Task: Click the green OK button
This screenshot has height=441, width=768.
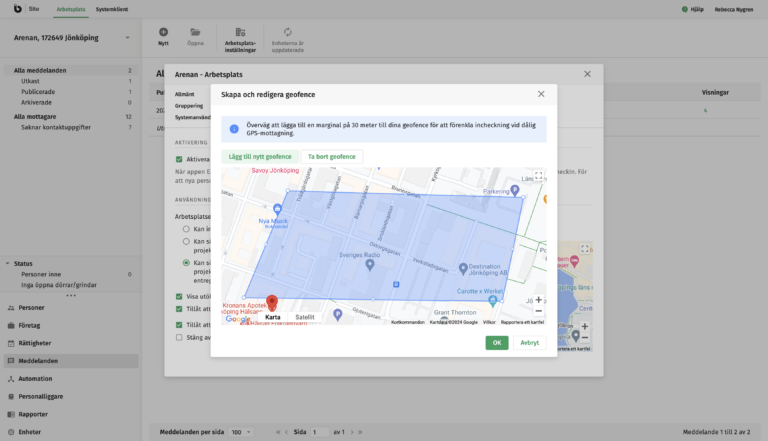Action: tap(496, 342)
